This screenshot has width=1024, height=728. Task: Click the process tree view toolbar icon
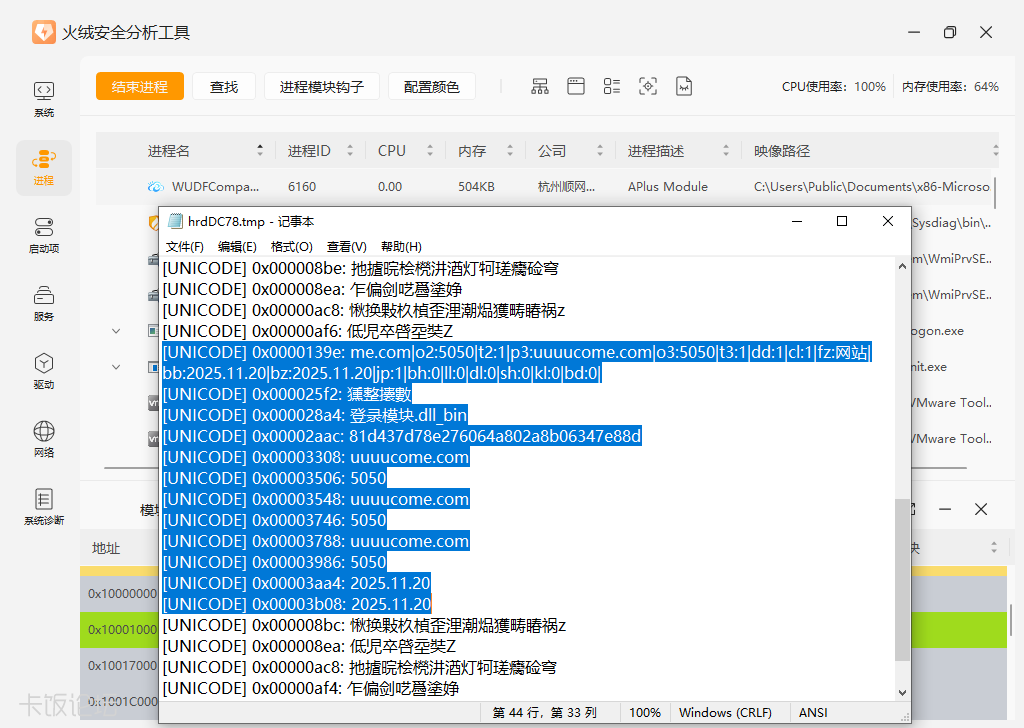tap(540, 87)
